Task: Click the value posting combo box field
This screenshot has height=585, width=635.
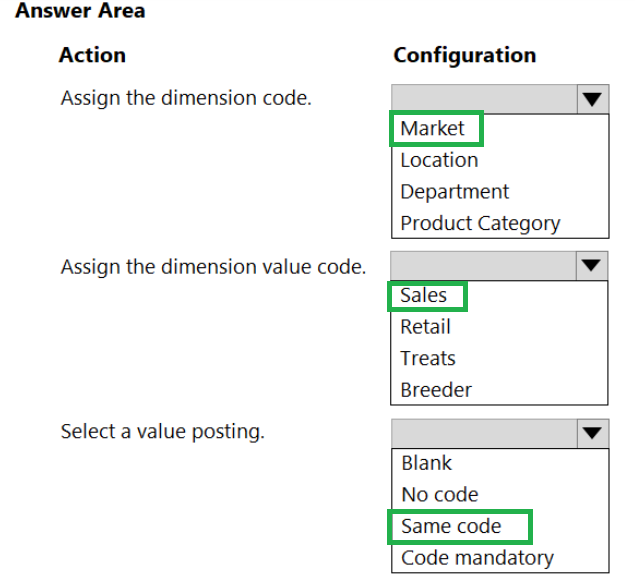Action: coord(484,434)
